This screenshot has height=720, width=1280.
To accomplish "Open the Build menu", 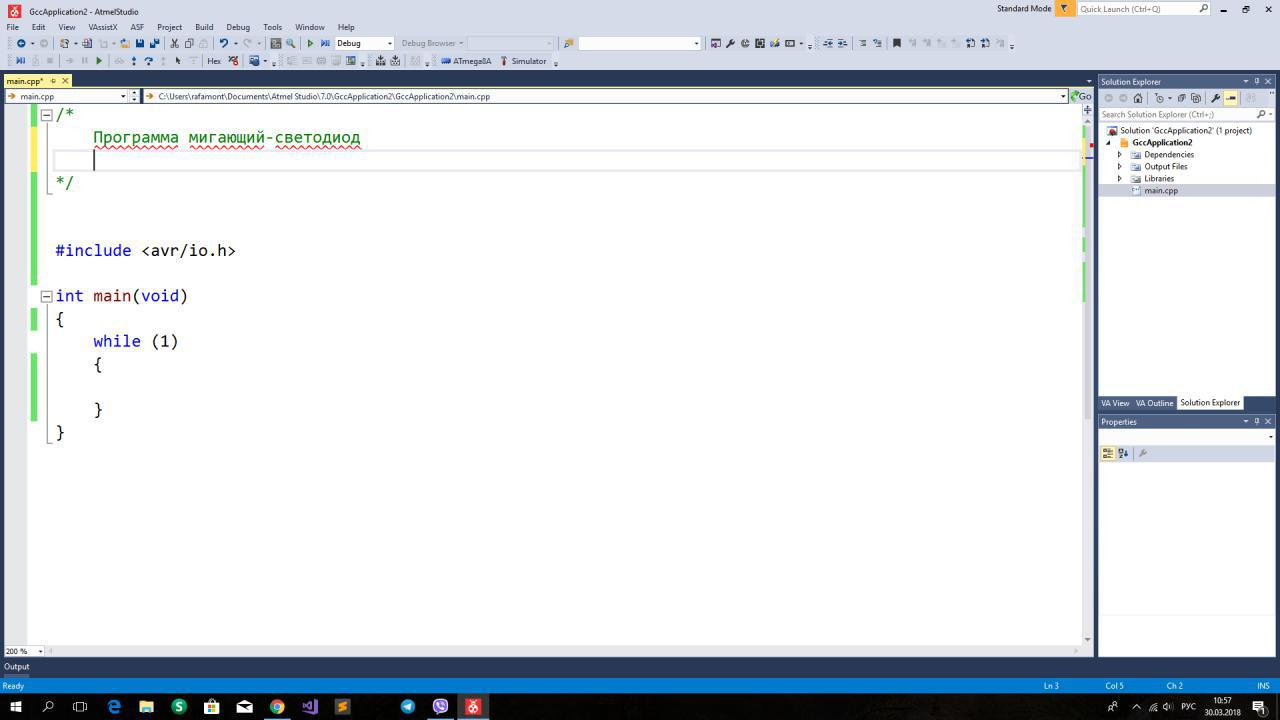I will [204, 27].
